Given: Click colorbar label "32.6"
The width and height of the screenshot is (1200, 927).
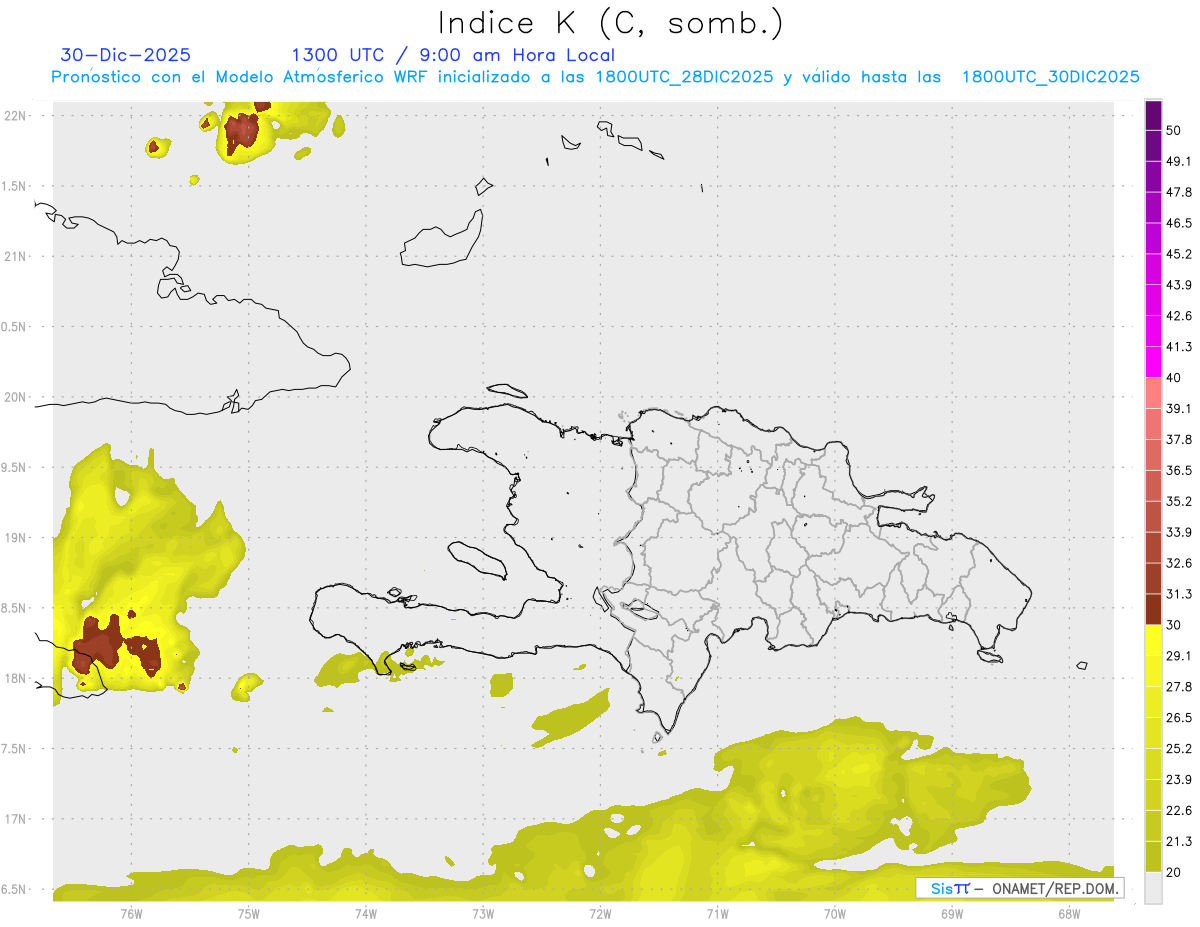Looking at the screenshot, I should pyautogui.click(x=1179, y=563).
